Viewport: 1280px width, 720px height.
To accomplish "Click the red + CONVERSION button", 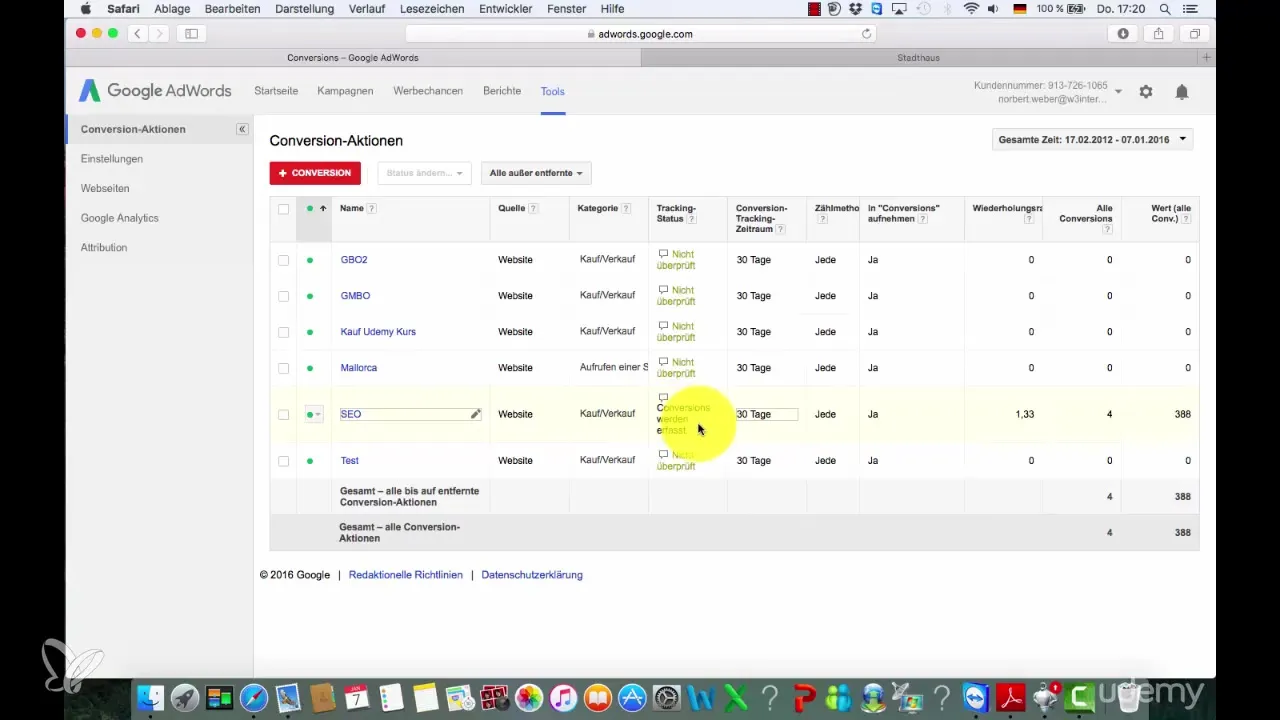I will [315, 173].
